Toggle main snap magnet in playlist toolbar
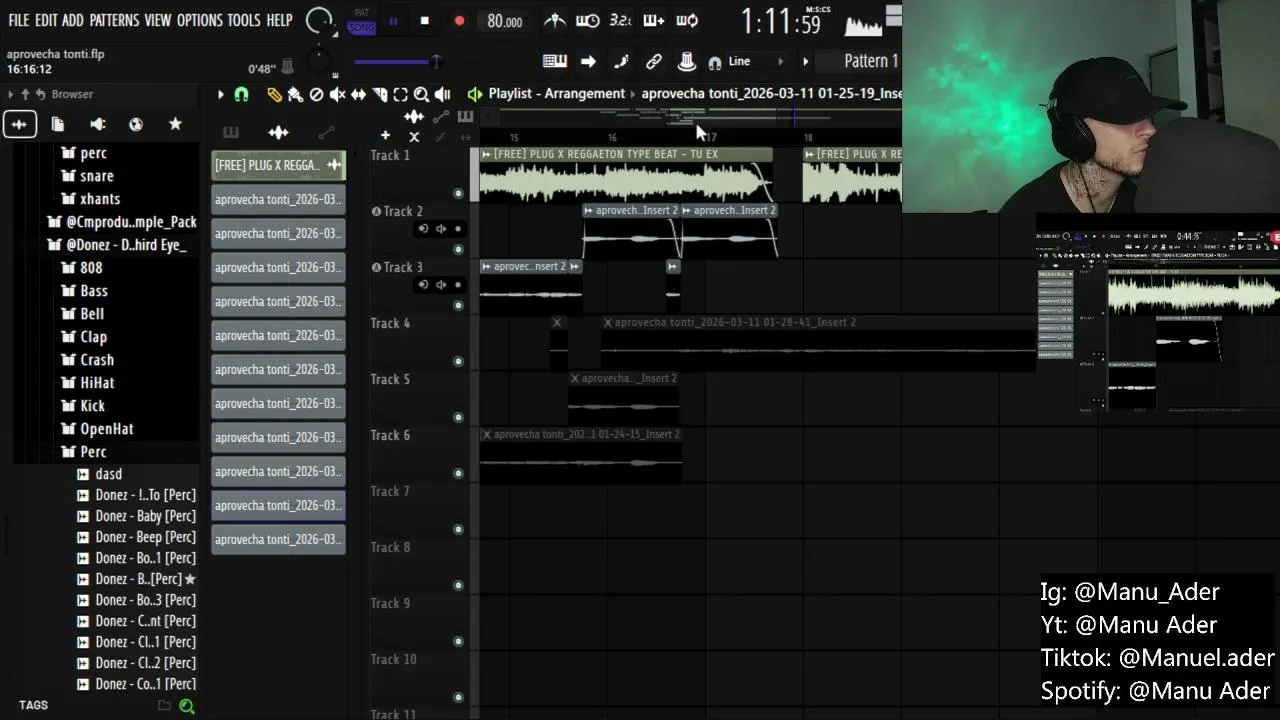1280x720 pixels. click(x=241, y=94)
